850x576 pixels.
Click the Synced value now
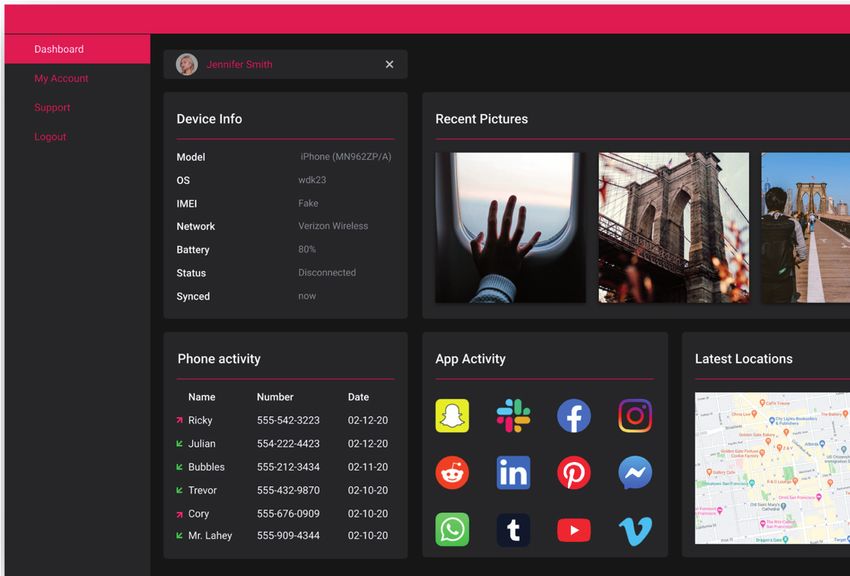click(x=307, y=296)
